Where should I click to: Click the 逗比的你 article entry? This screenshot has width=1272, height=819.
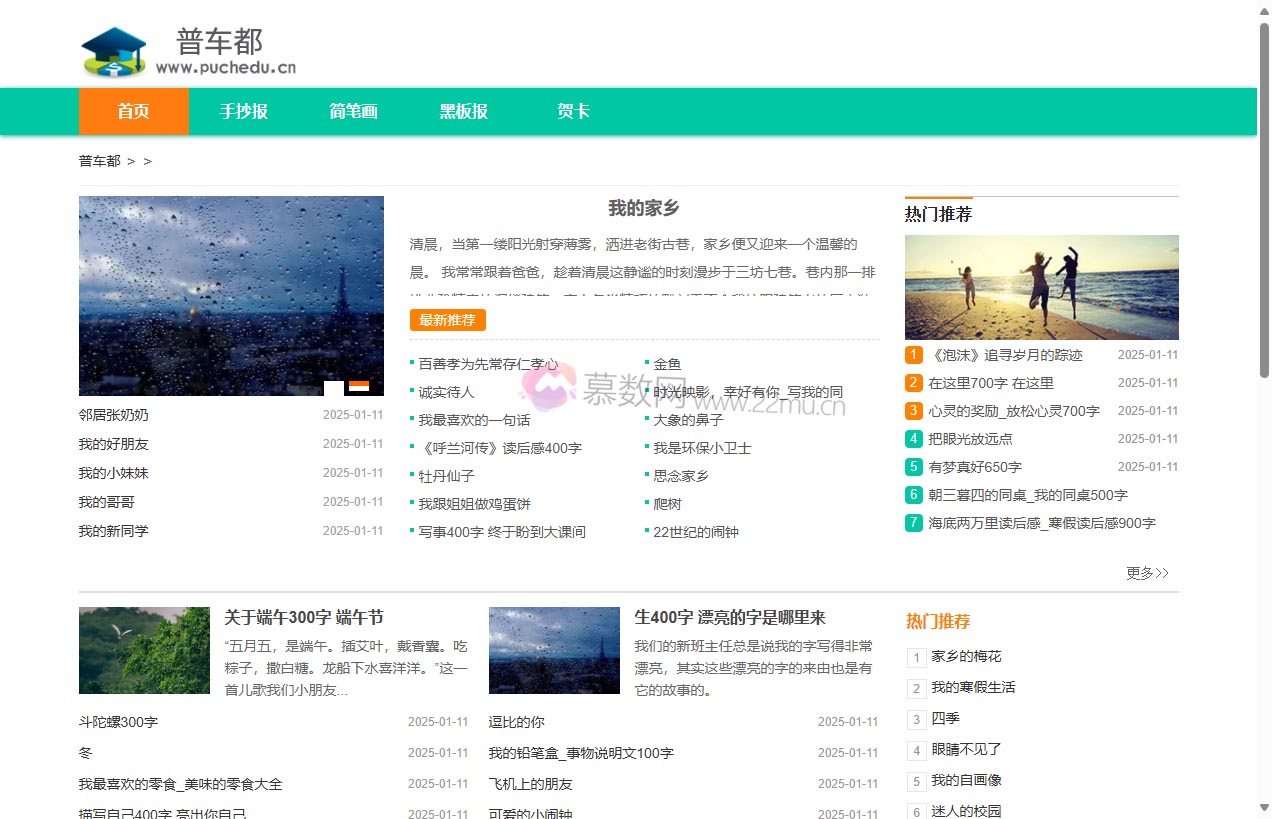(516, 722)
